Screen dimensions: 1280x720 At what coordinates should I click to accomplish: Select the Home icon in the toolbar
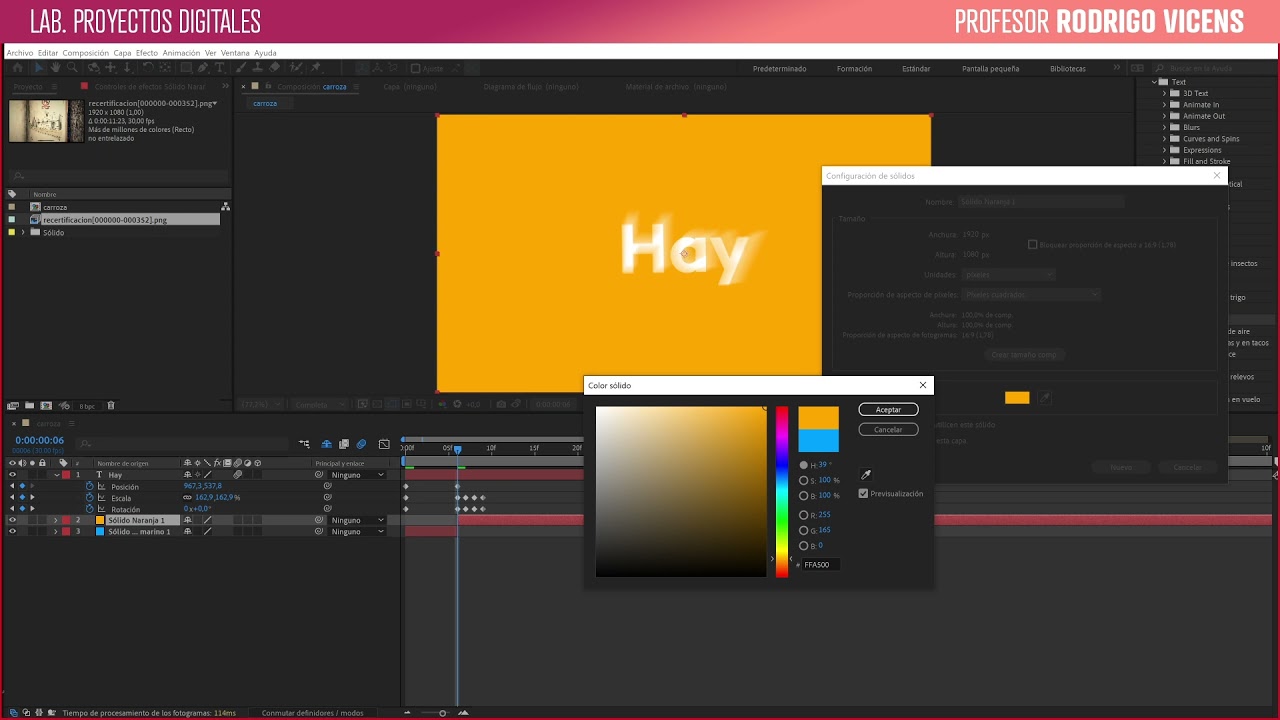[17, 68]
